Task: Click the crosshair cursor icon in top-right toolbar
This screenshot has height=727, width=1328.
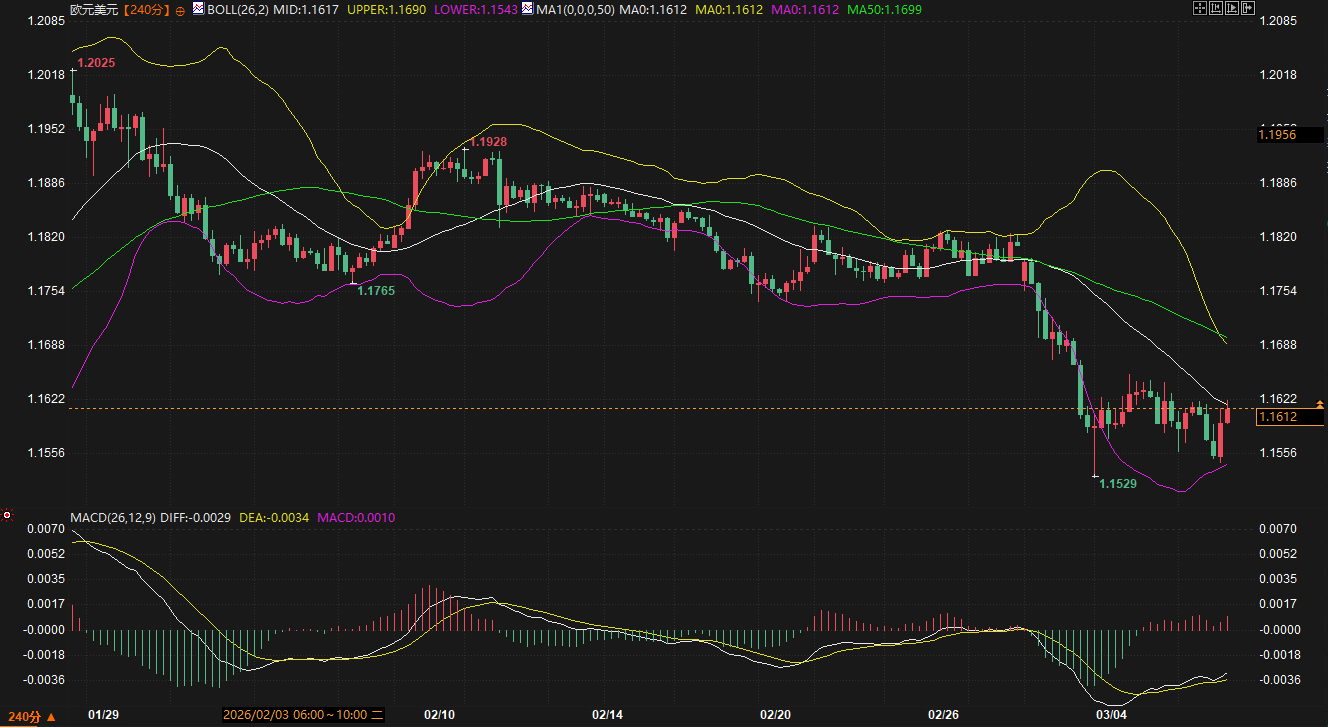Action: (x=1200, y=8)
